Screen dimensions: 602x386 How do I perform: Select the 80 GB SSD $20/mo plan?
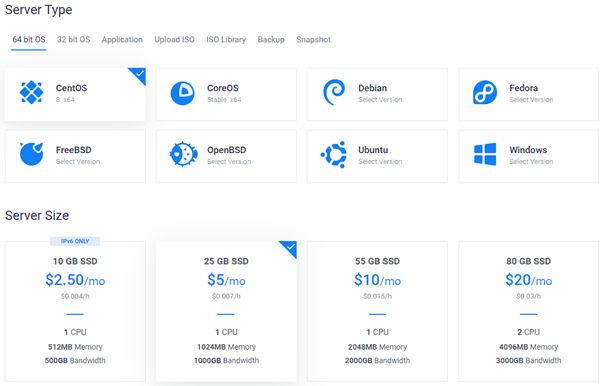529,311
